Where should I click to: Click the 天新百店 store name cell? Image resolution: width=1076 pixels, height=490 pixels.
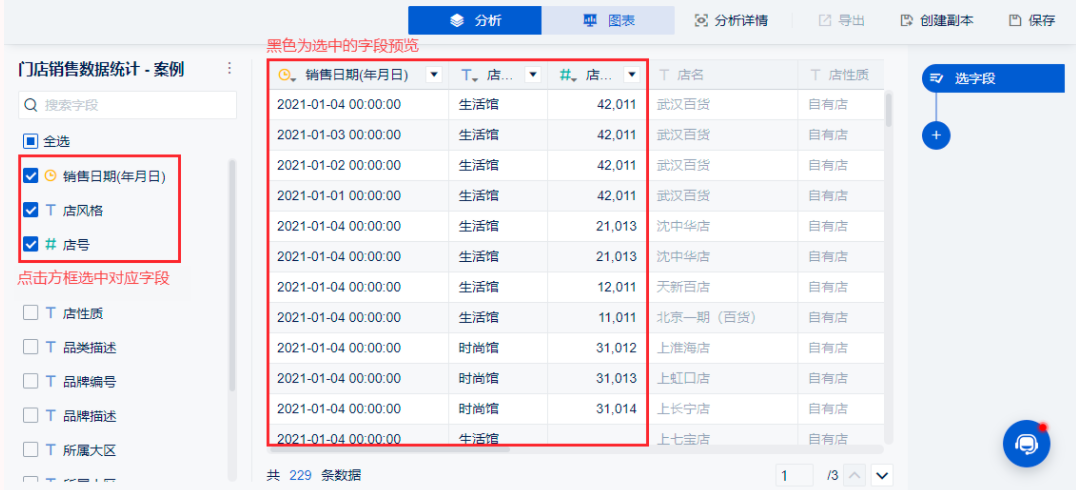point(722,287)
